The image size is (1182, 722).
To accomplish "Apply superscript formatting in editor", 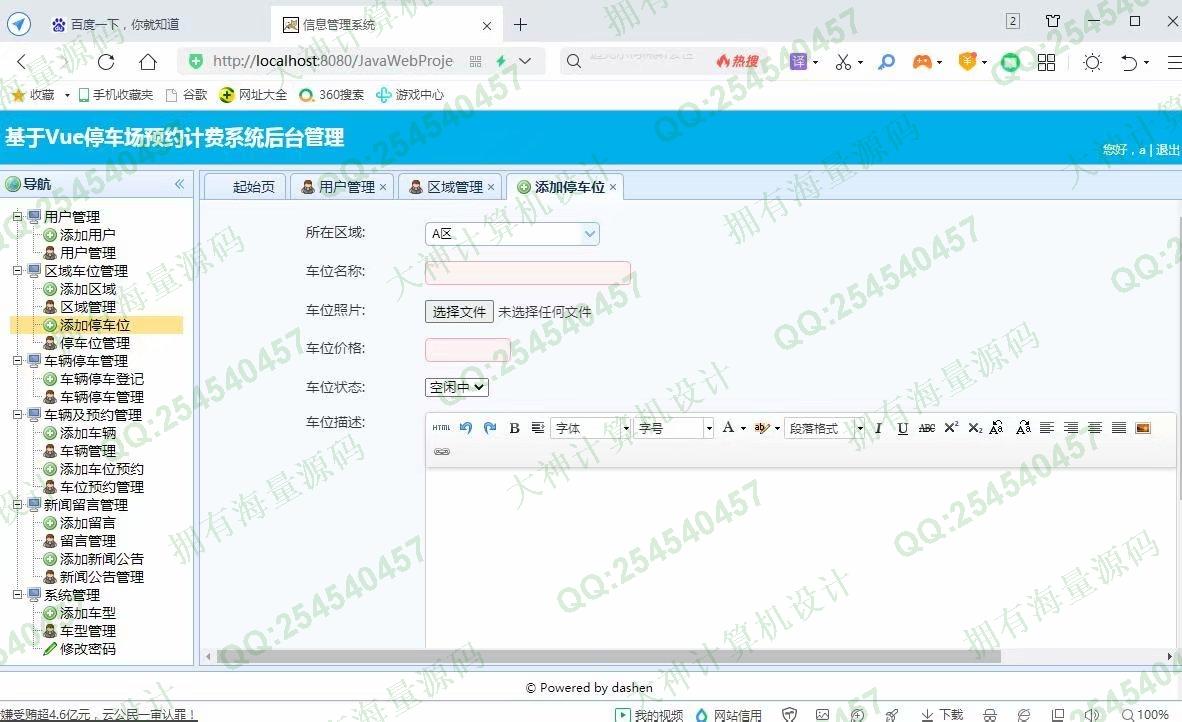I will (x=951, y=428).
